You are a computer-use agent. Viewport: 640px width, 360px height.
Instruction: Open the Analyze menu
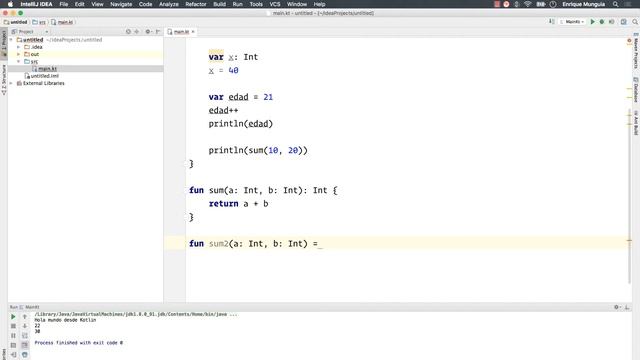tap(169, 4)
